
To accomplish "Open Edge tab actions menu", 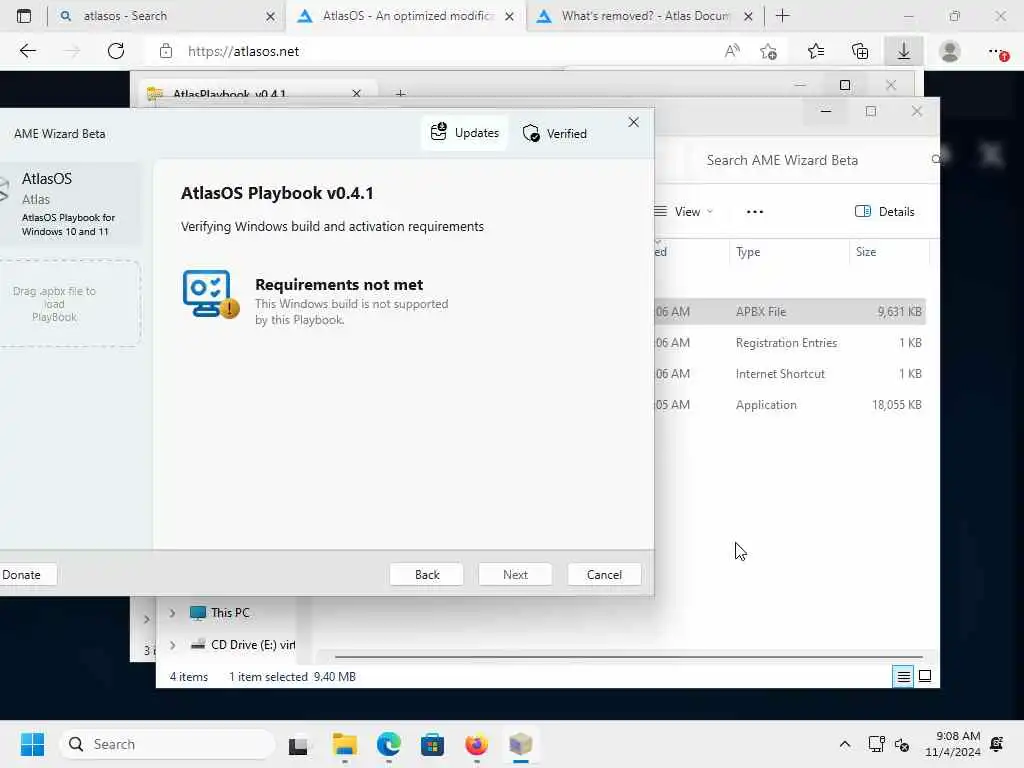I will tap(24, 16).
